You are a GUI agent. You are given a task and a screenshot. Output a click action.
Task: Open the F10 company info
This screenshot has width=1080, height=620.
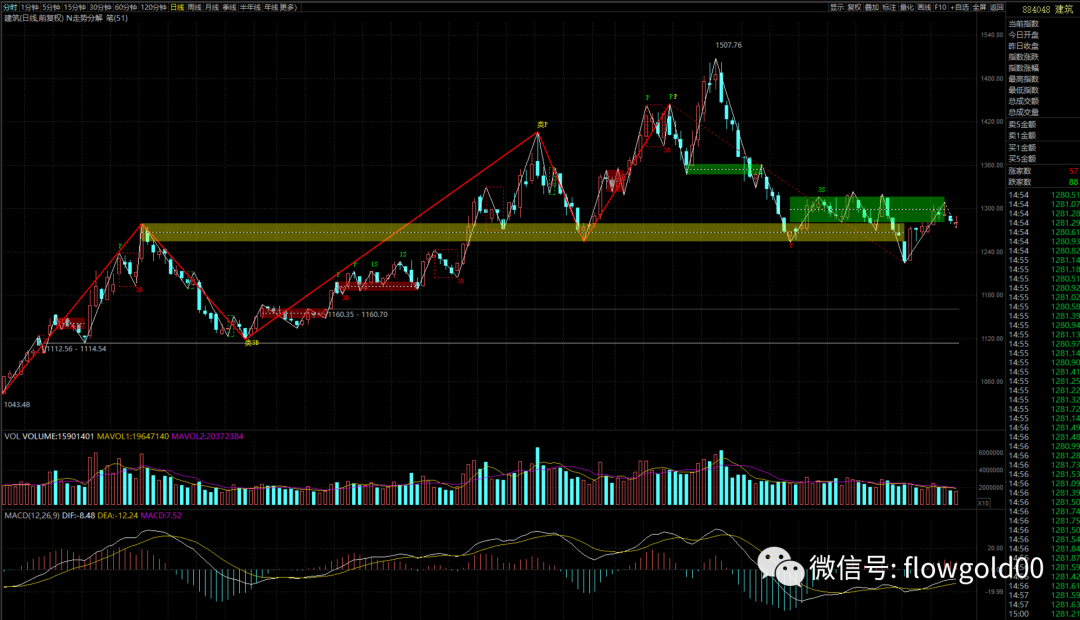941,7
